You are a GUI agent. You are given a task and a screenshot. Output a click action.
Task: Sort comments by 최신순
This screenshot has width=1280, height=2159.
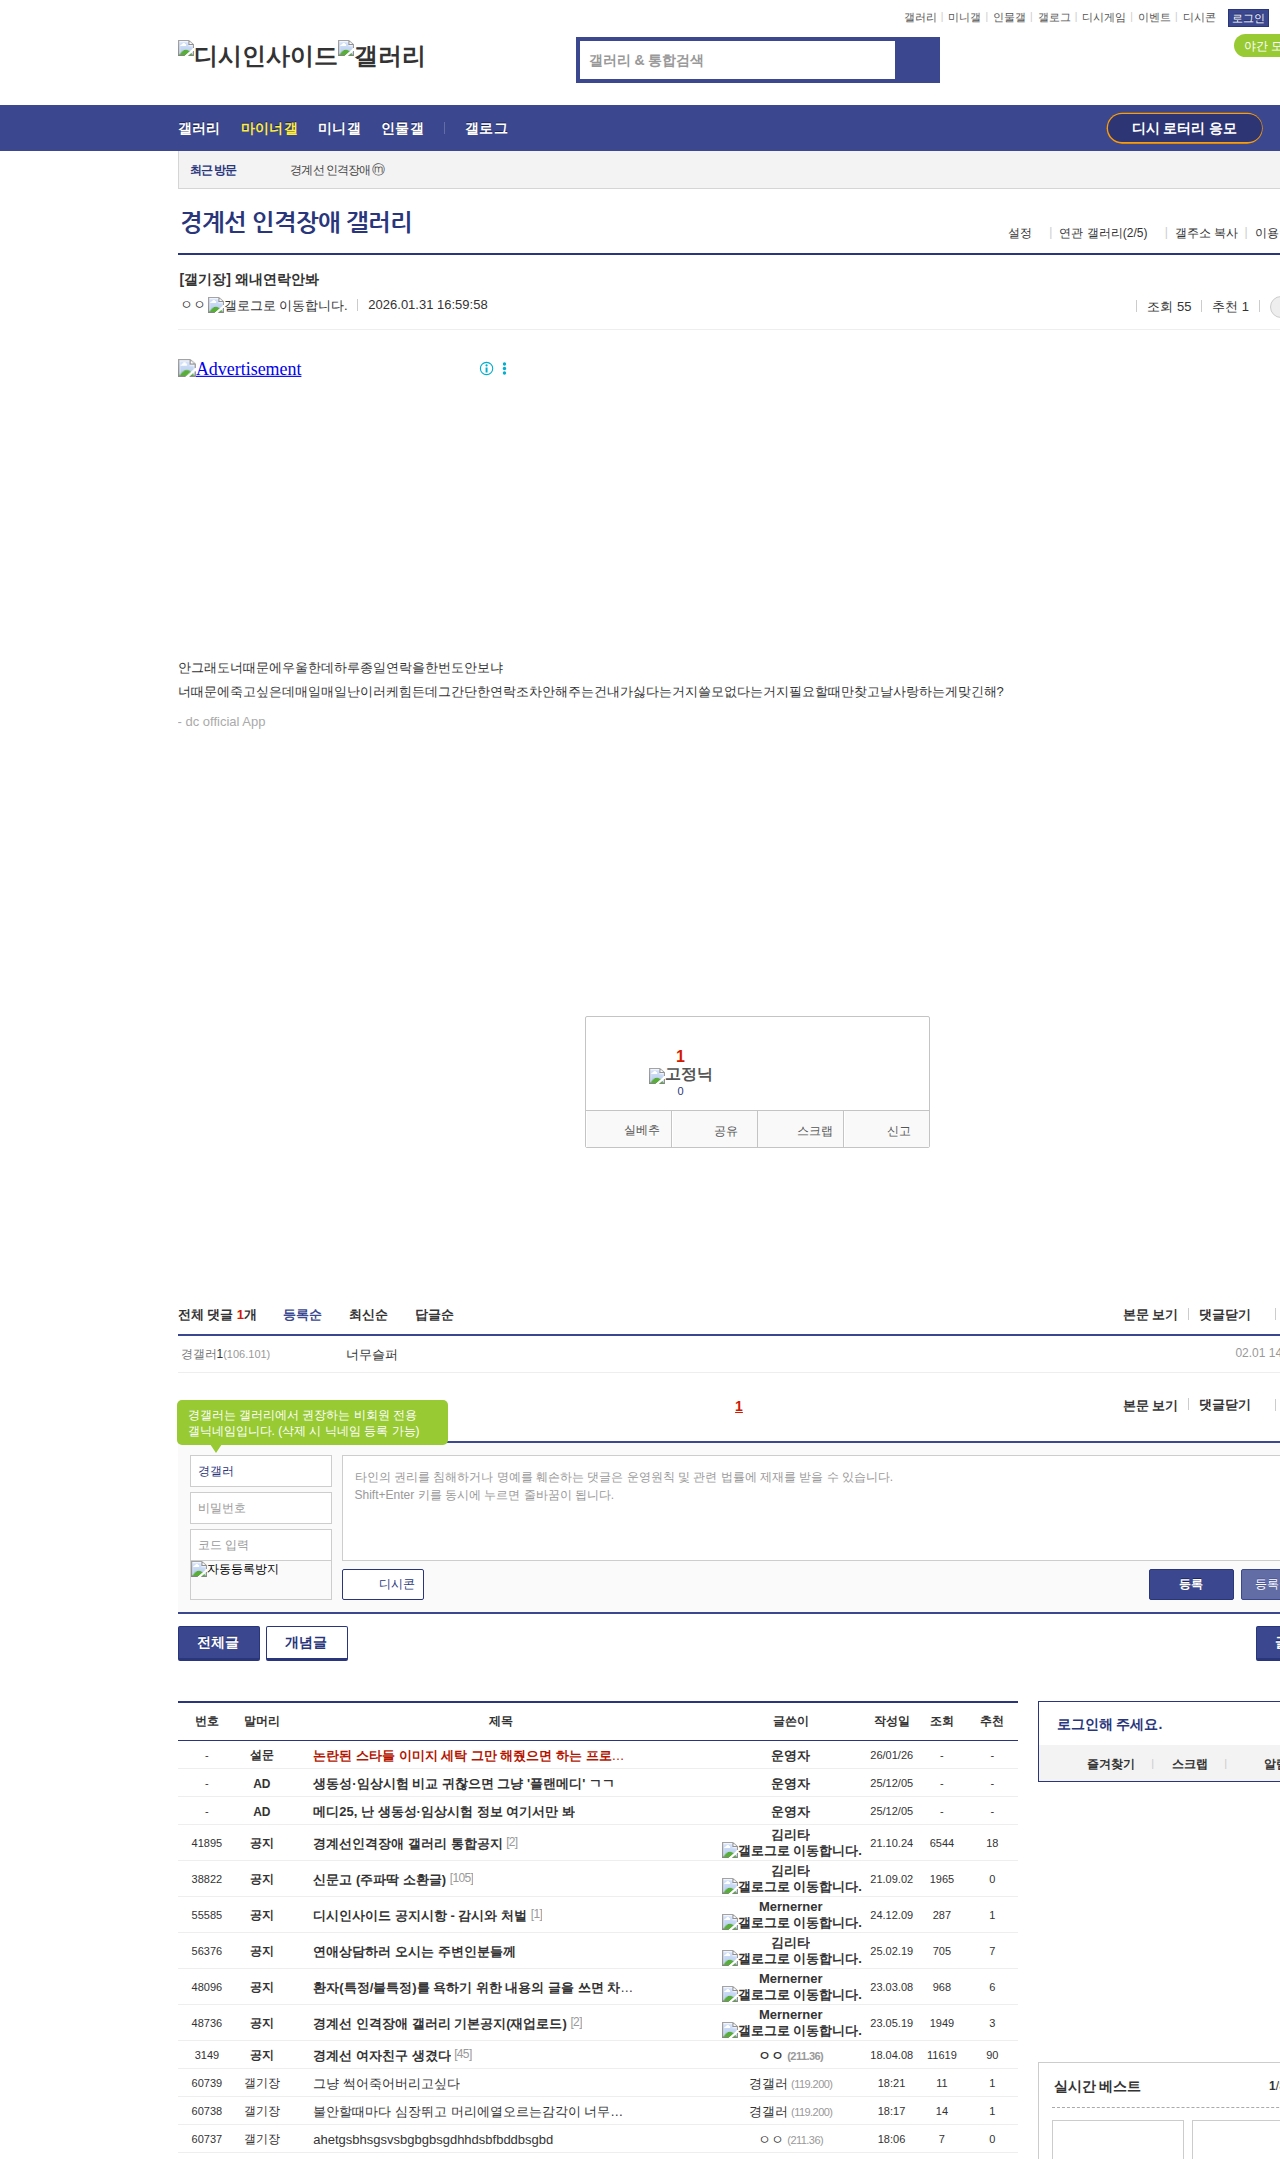coord(368,1315)
